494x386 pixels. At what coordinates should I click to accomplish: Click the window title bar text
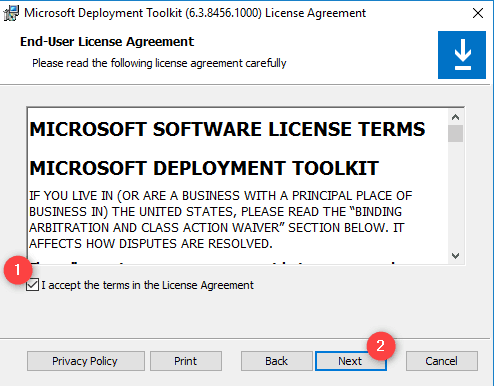click(195, 13)
